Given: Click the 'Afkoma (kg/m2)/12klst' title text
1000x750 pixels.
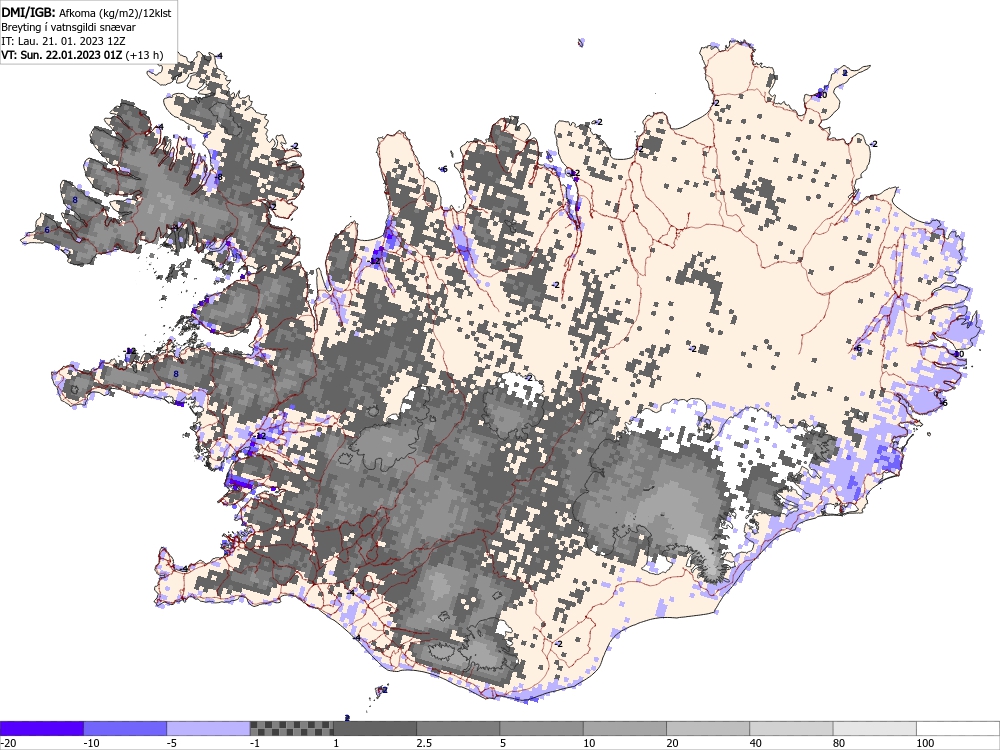Looking at the screenshot, I should [x=115, y=13].
